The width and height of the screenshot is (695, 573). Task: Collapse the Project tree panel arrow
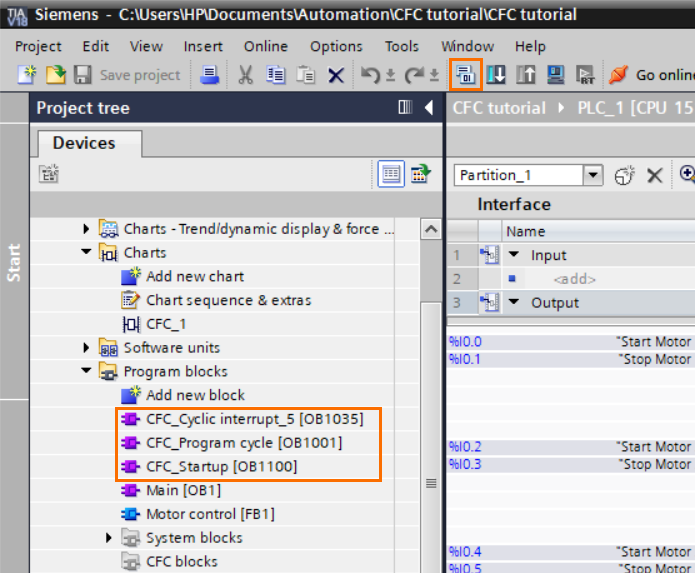pos(429,108)
